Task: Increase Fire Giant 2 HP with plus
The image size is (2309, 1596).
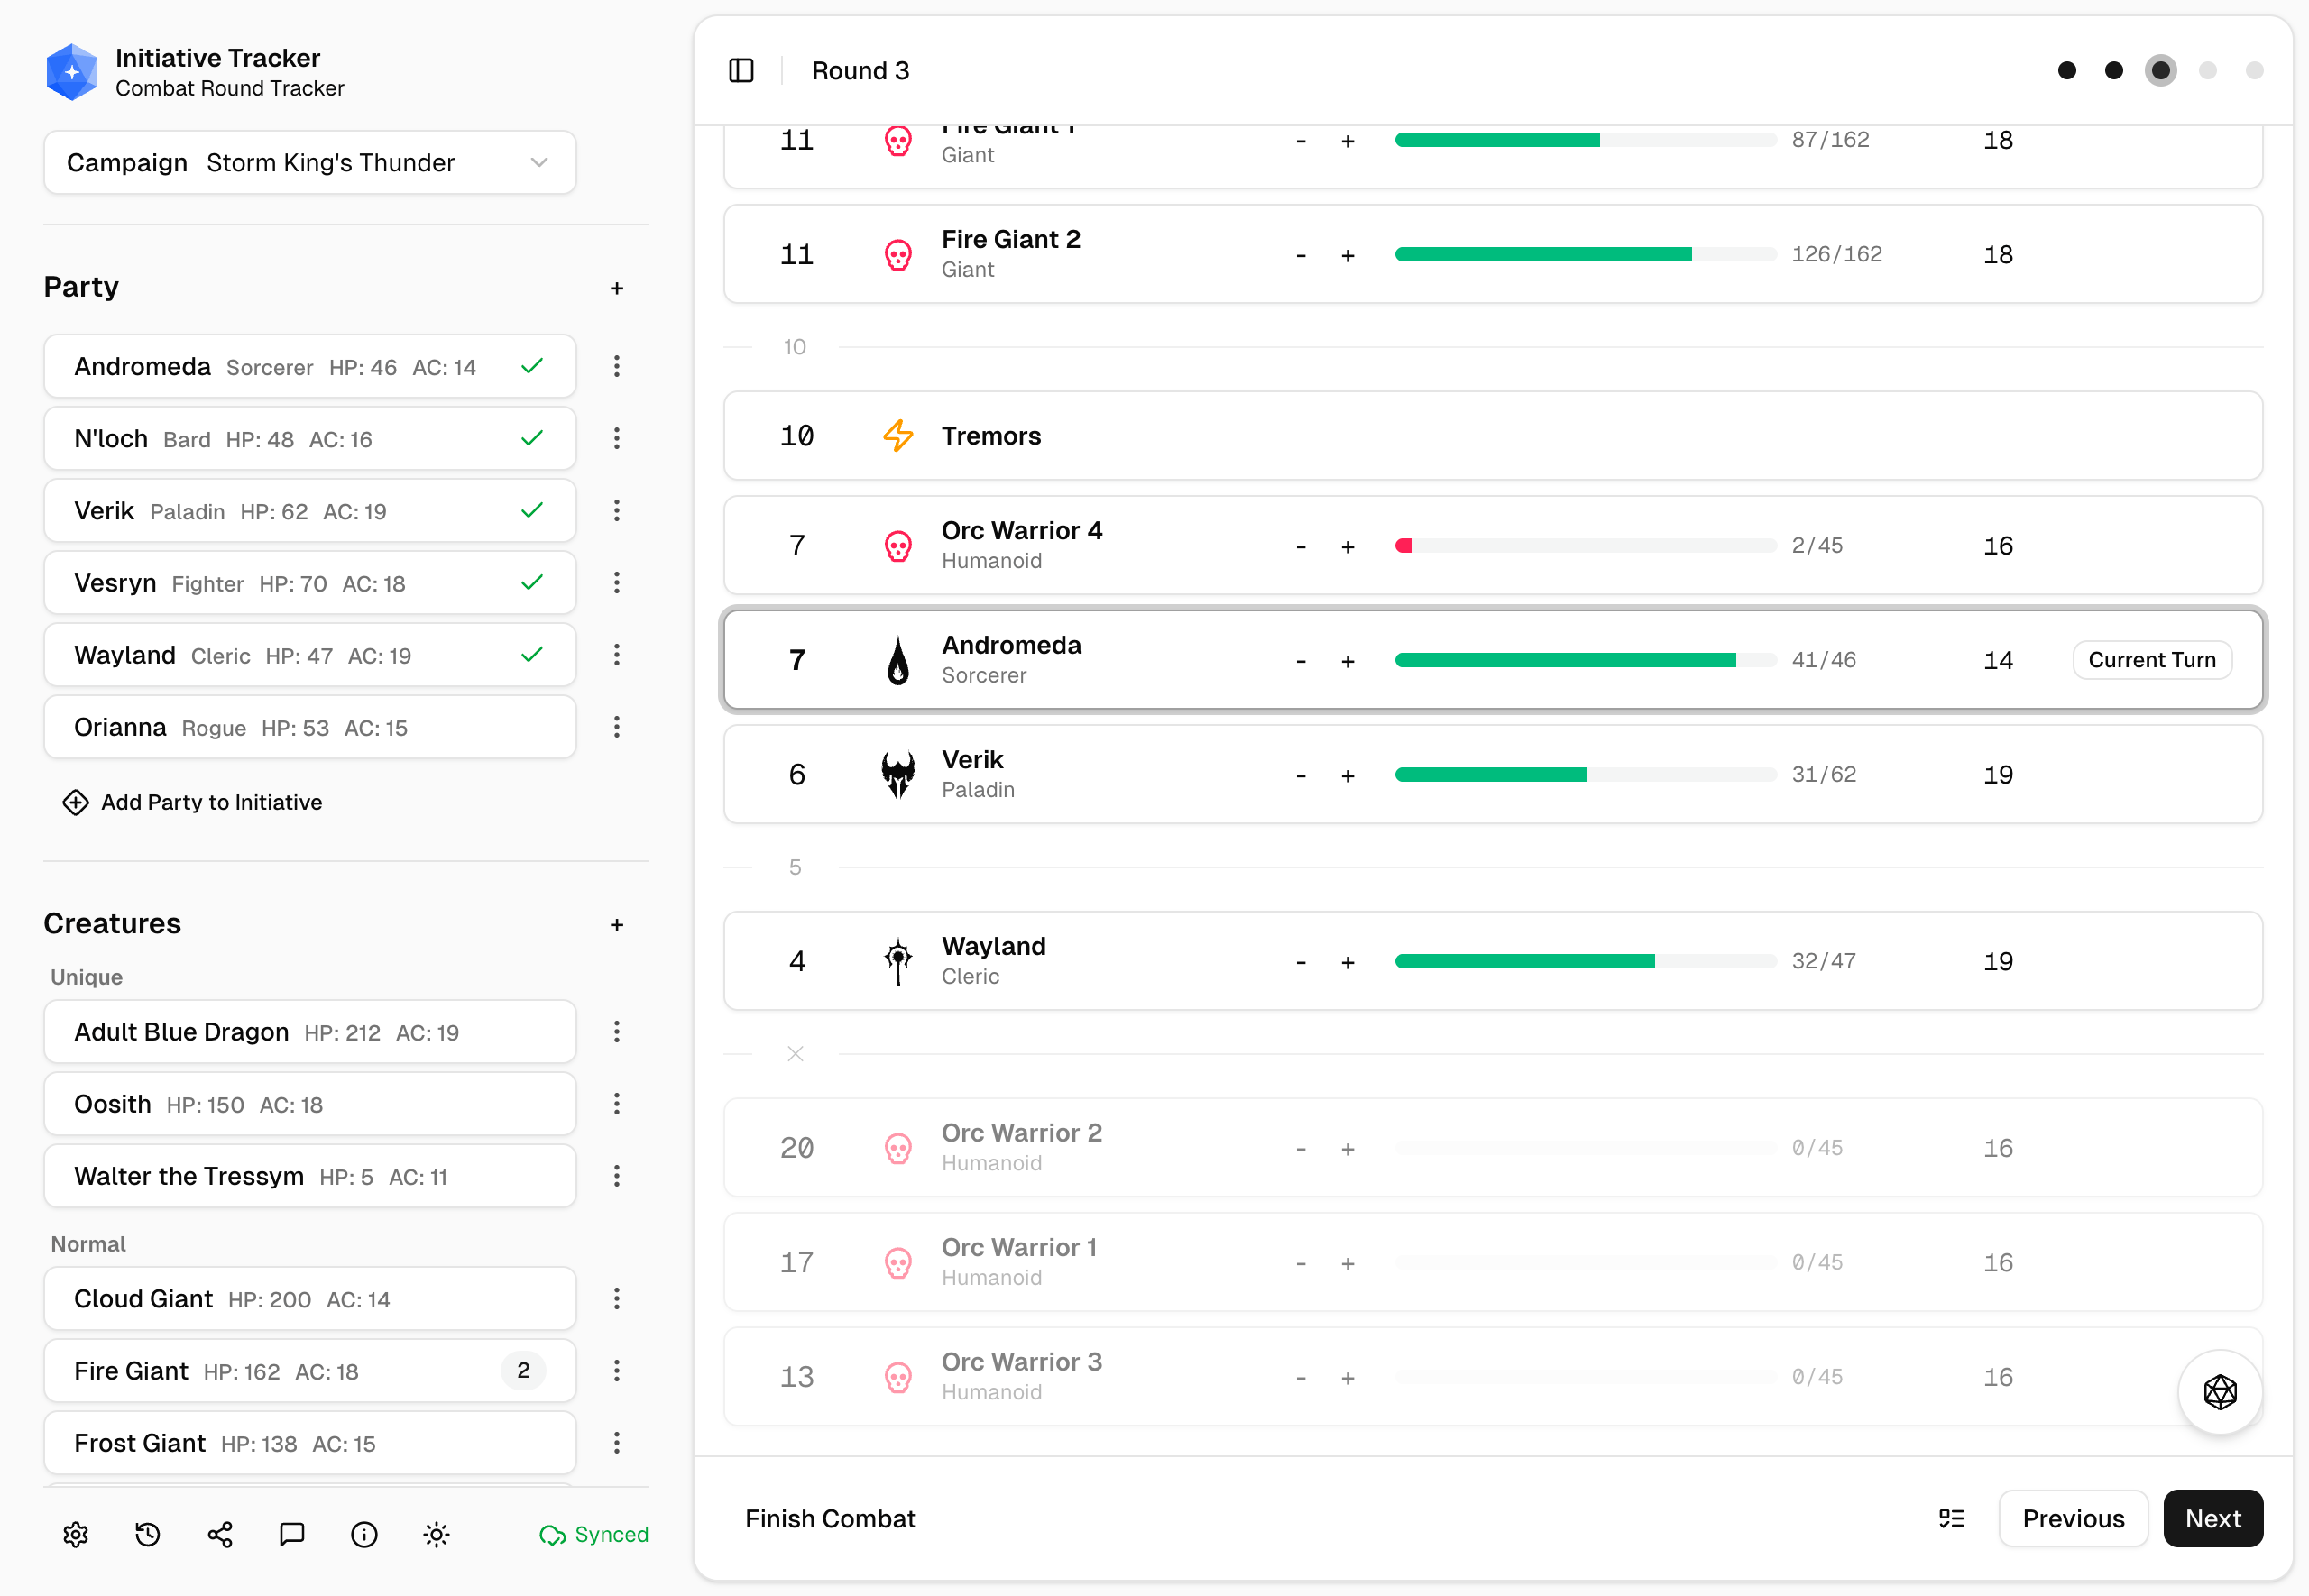Action: 1348,256
